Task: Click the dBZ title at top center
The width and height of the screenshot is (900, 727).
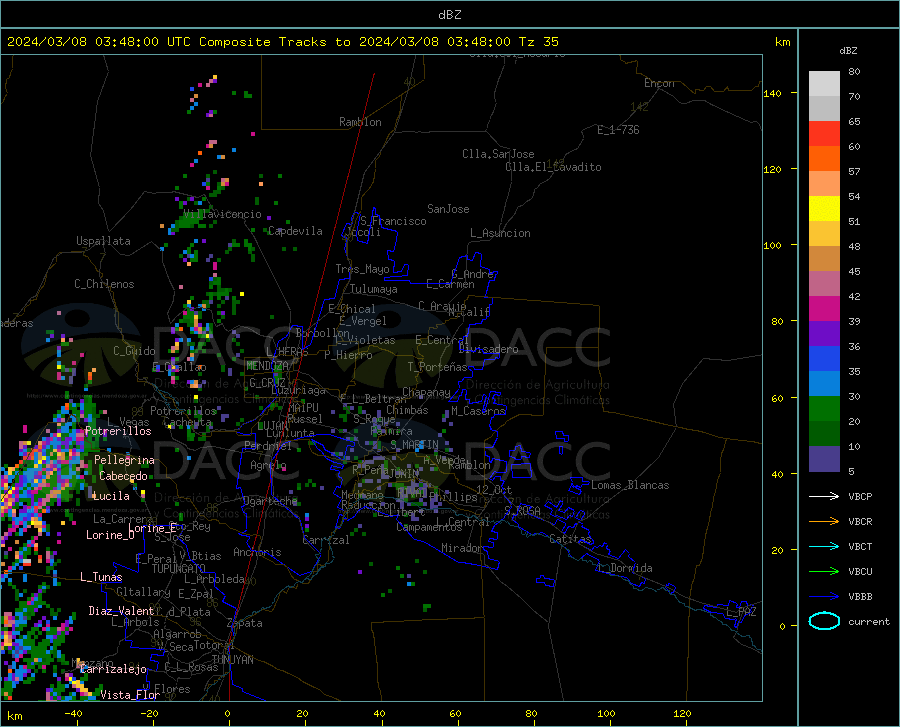Action: 449,15
